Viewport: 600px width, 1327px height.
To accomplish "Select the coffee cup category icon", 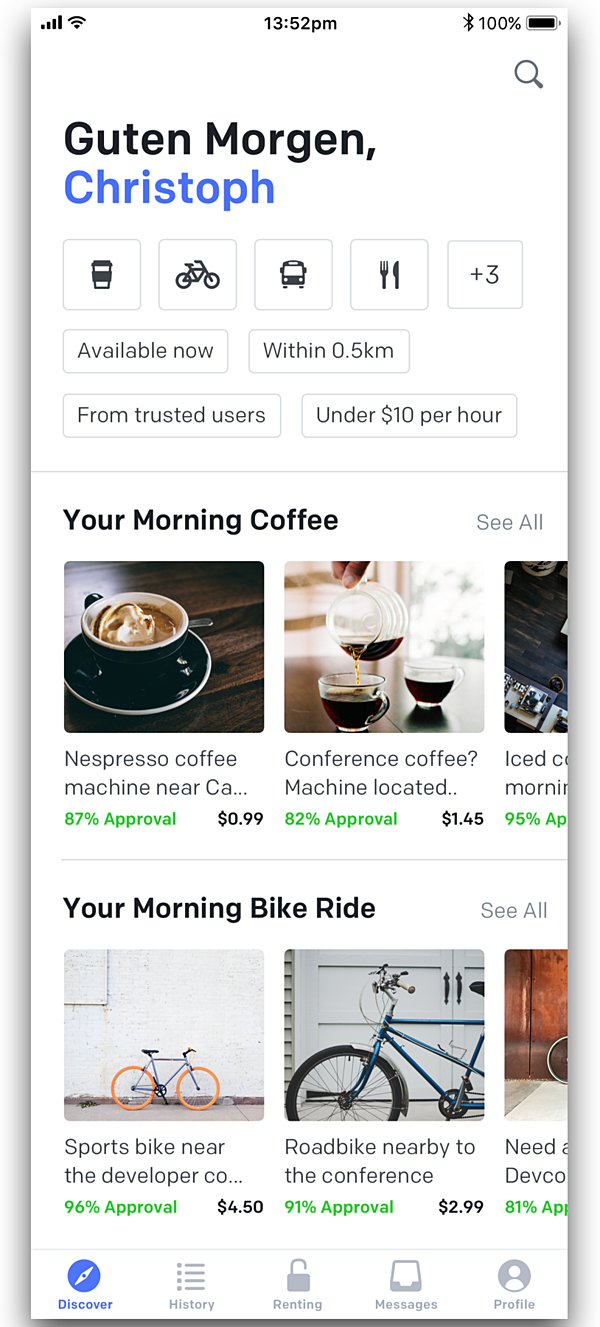I will tap(101, 274).
